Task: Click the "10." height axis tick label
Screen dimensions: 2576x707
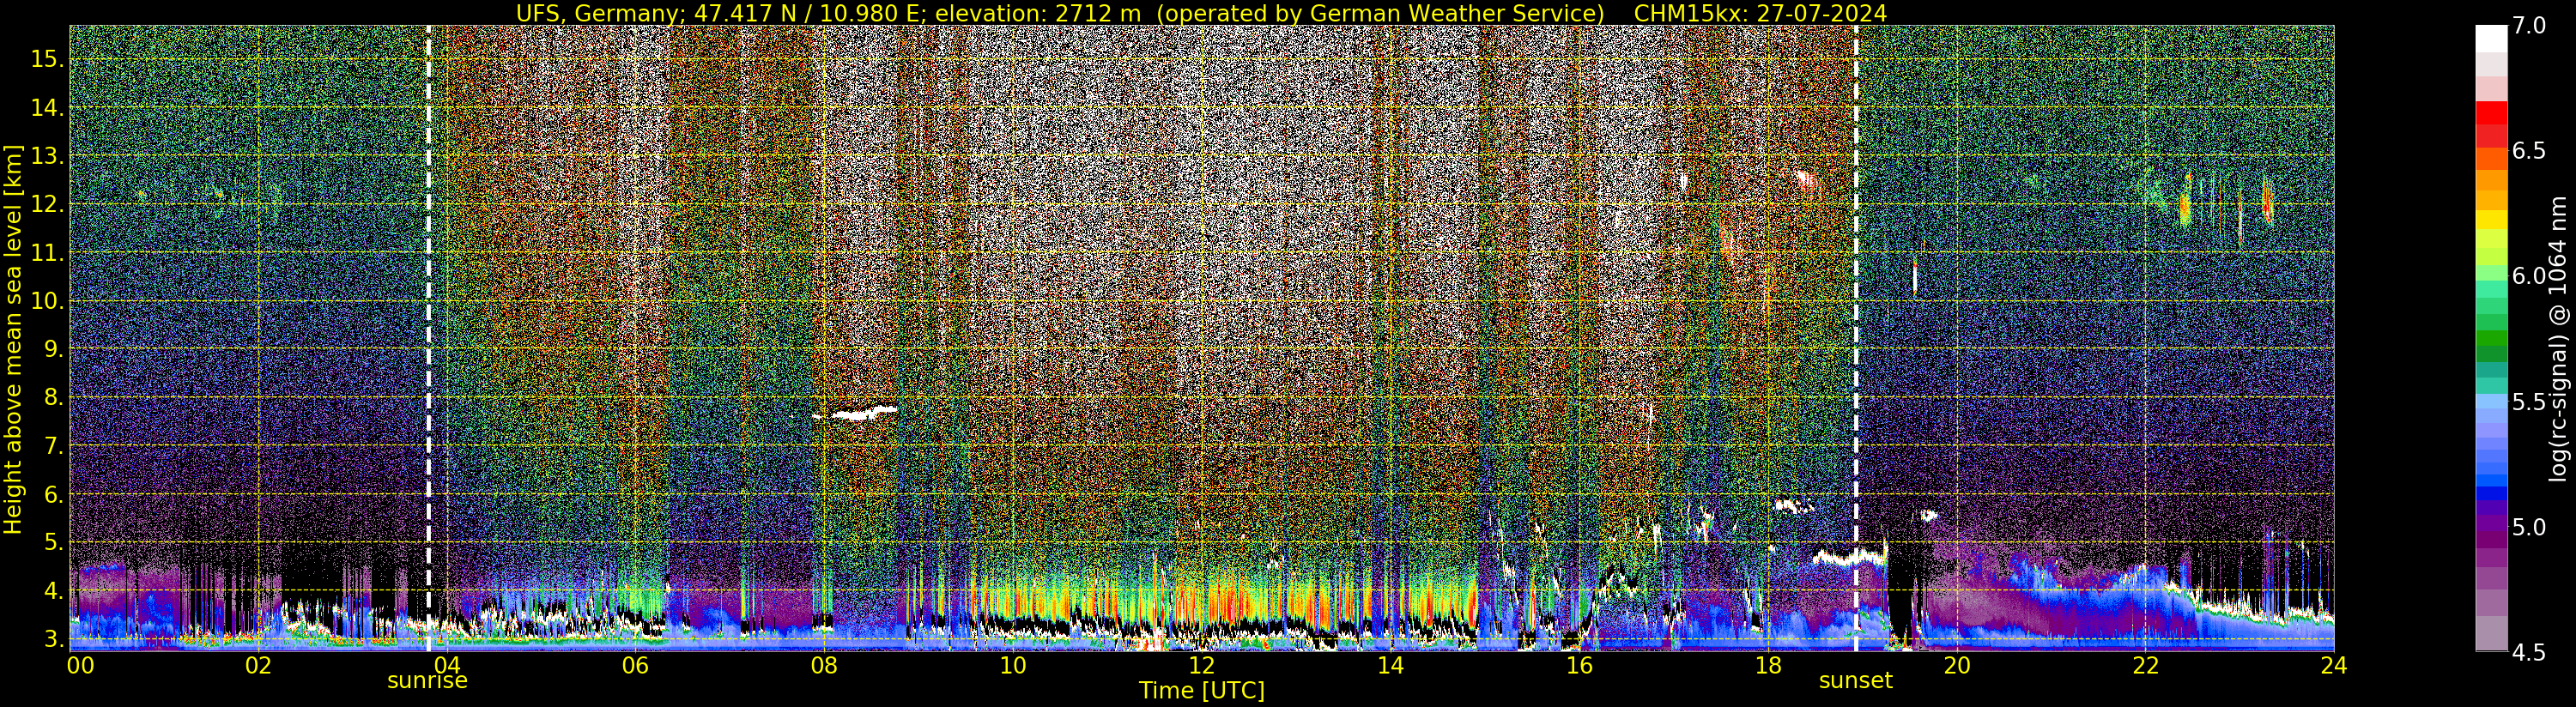Action: pos(46,301)
